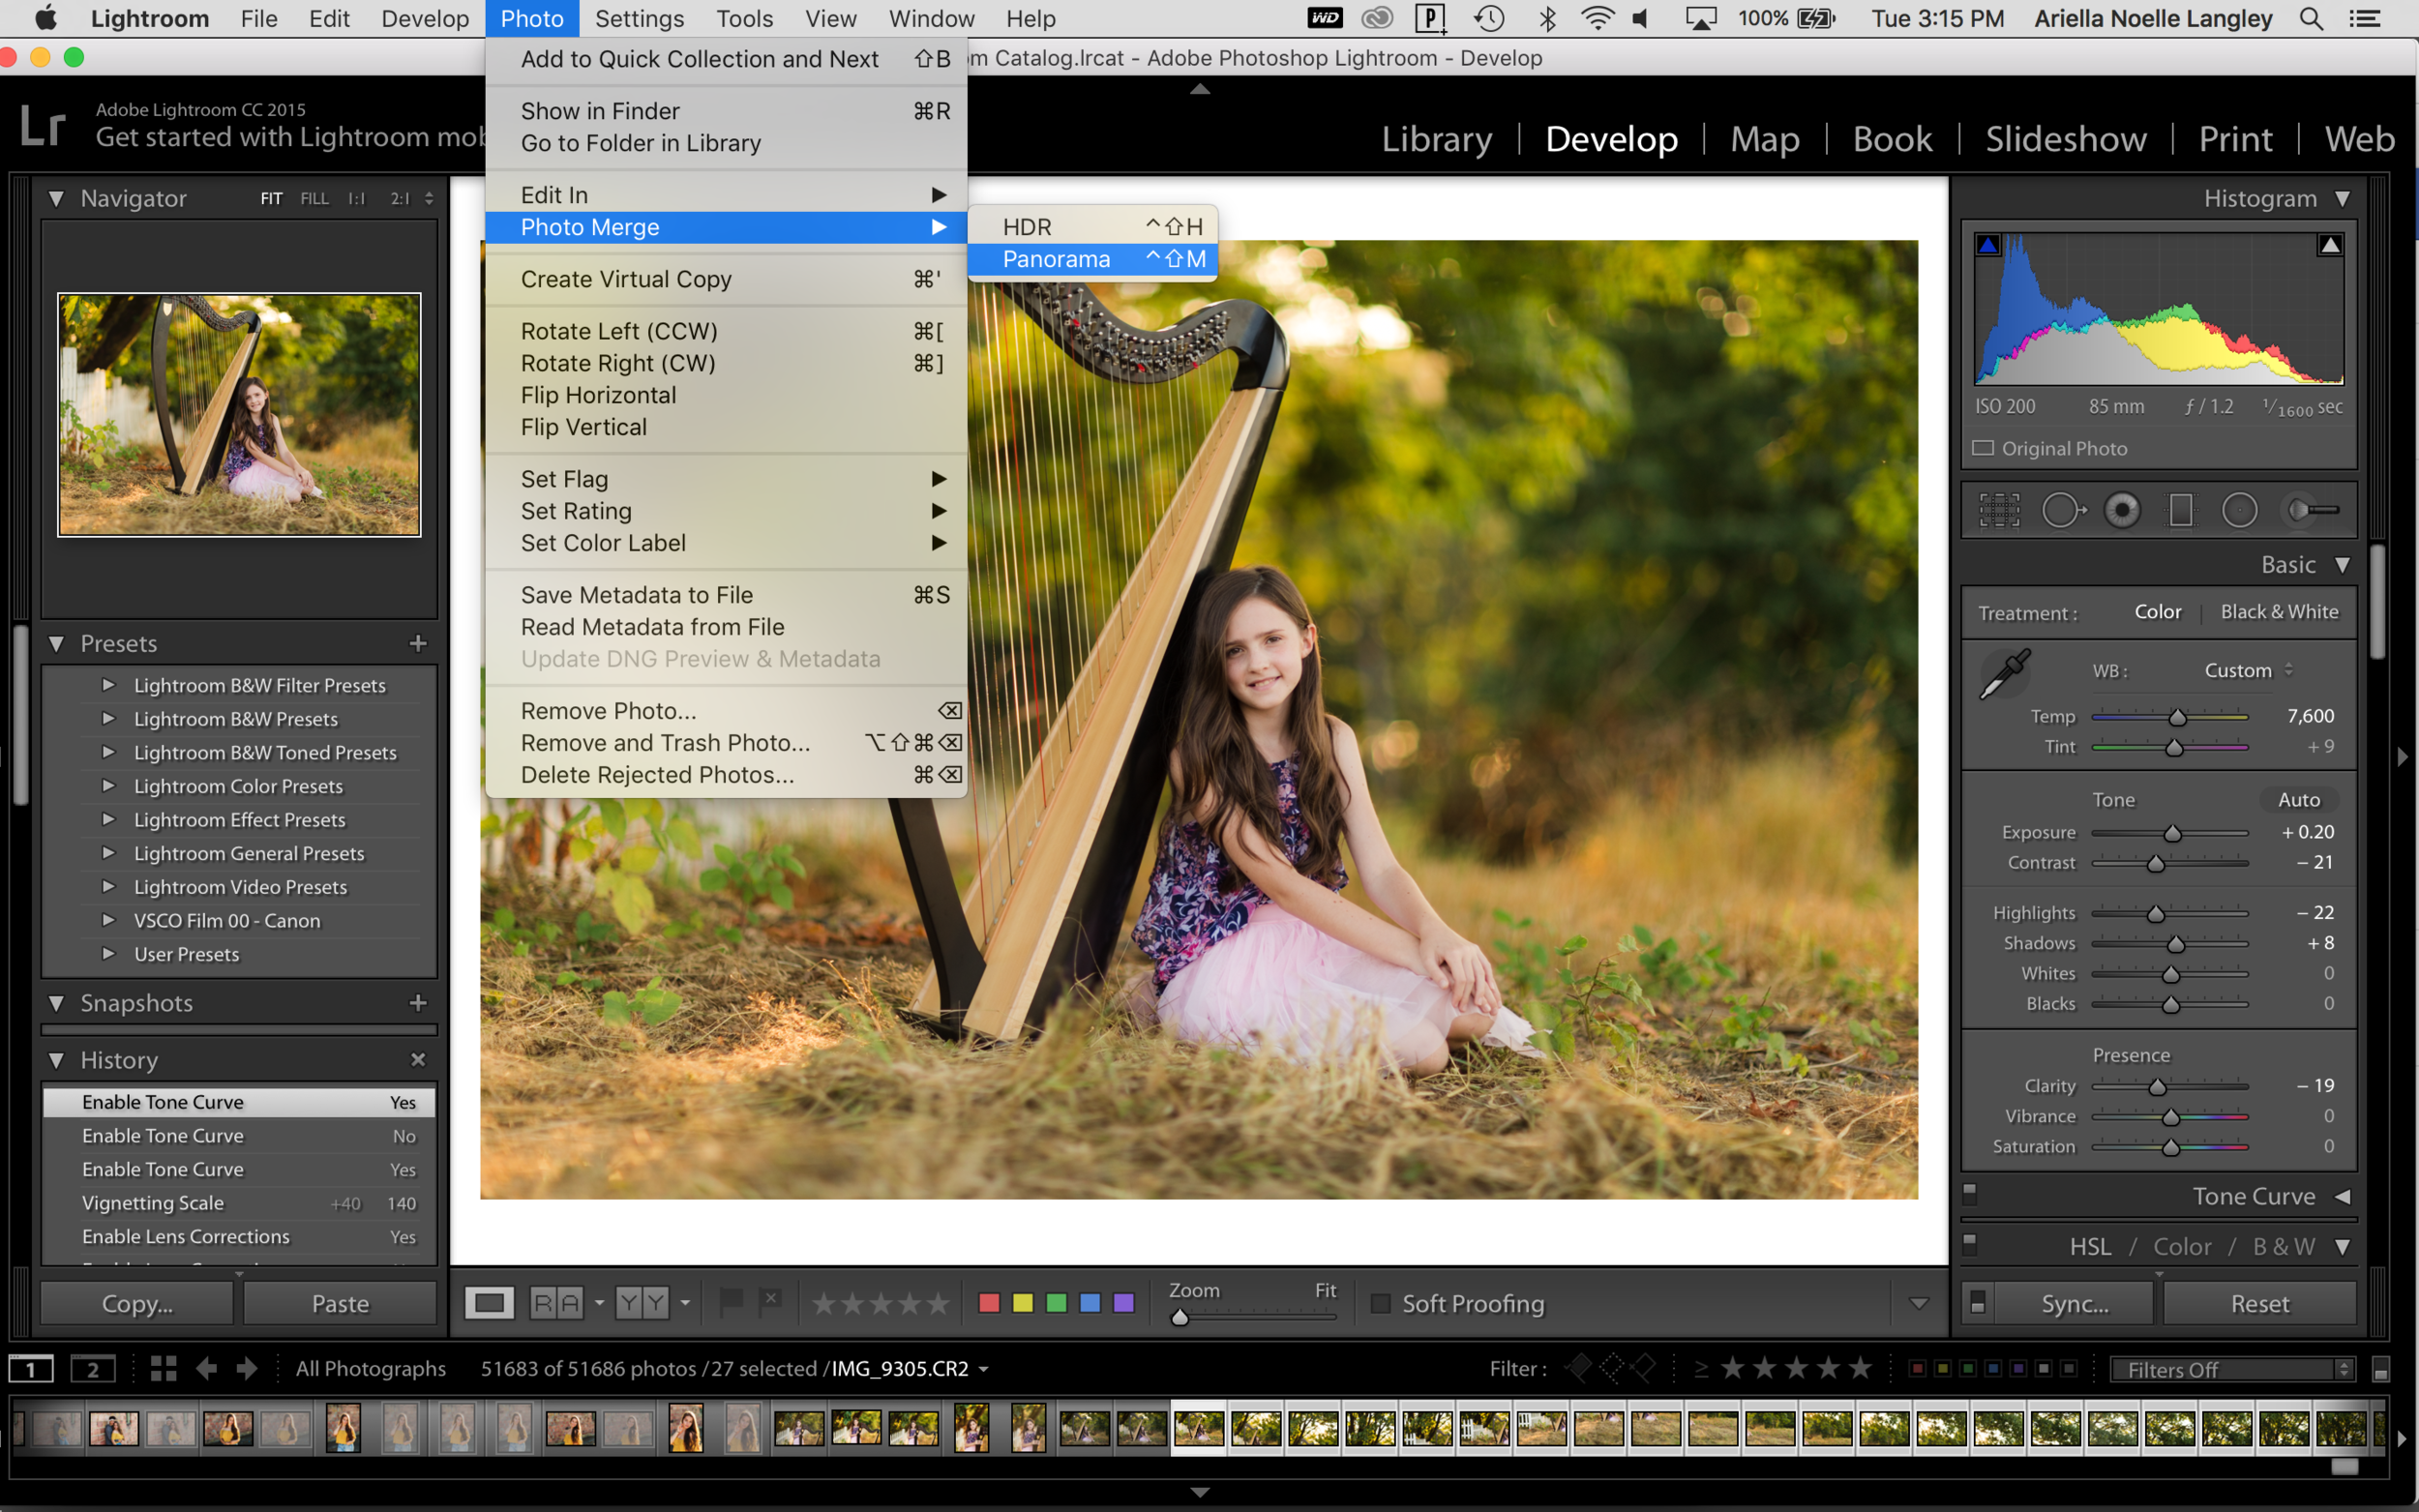
Task: Switch treatment to Black & White
Action: pos(2279,612)
